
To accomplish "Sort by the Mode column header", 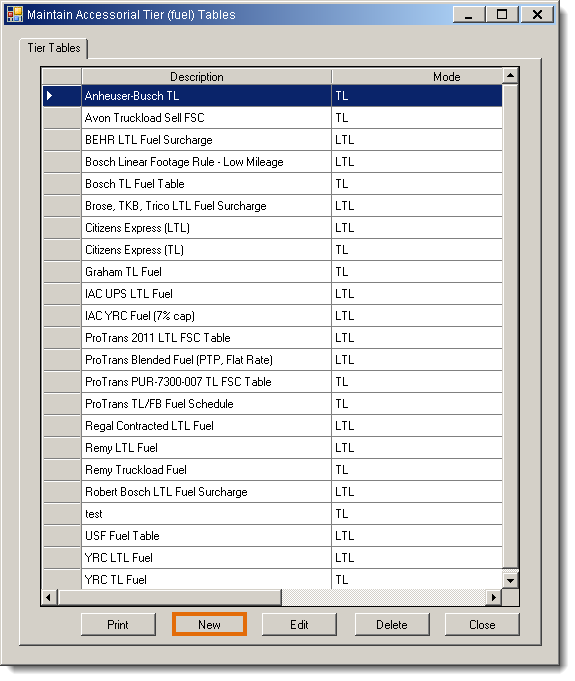I will tap(417, 76).
